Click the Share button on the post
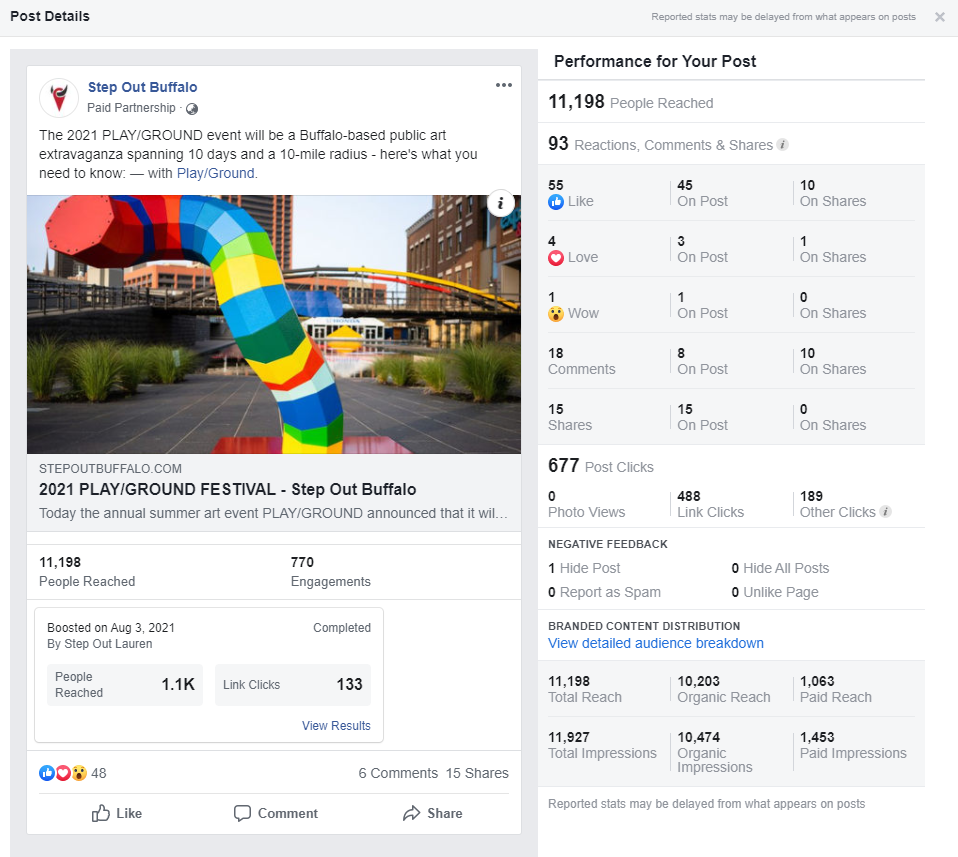 [433, 813]
